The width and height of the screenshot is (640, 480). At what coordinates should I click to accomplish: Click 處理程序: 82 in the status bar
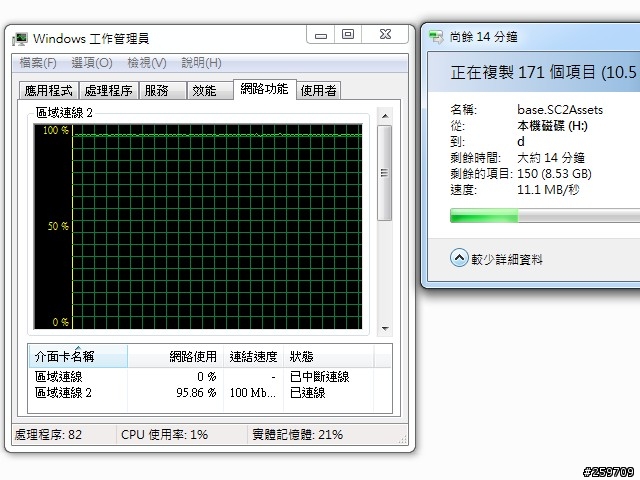(48, 435)
